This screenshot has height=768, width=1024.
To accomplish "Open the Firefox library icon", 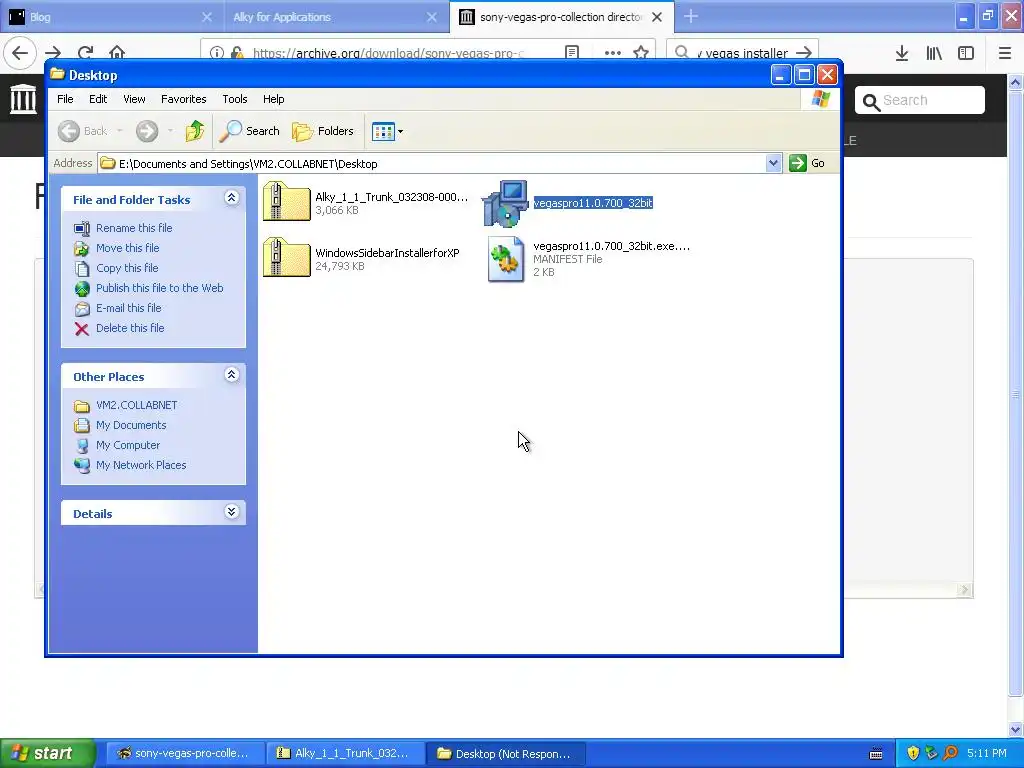I will [934, 53].
